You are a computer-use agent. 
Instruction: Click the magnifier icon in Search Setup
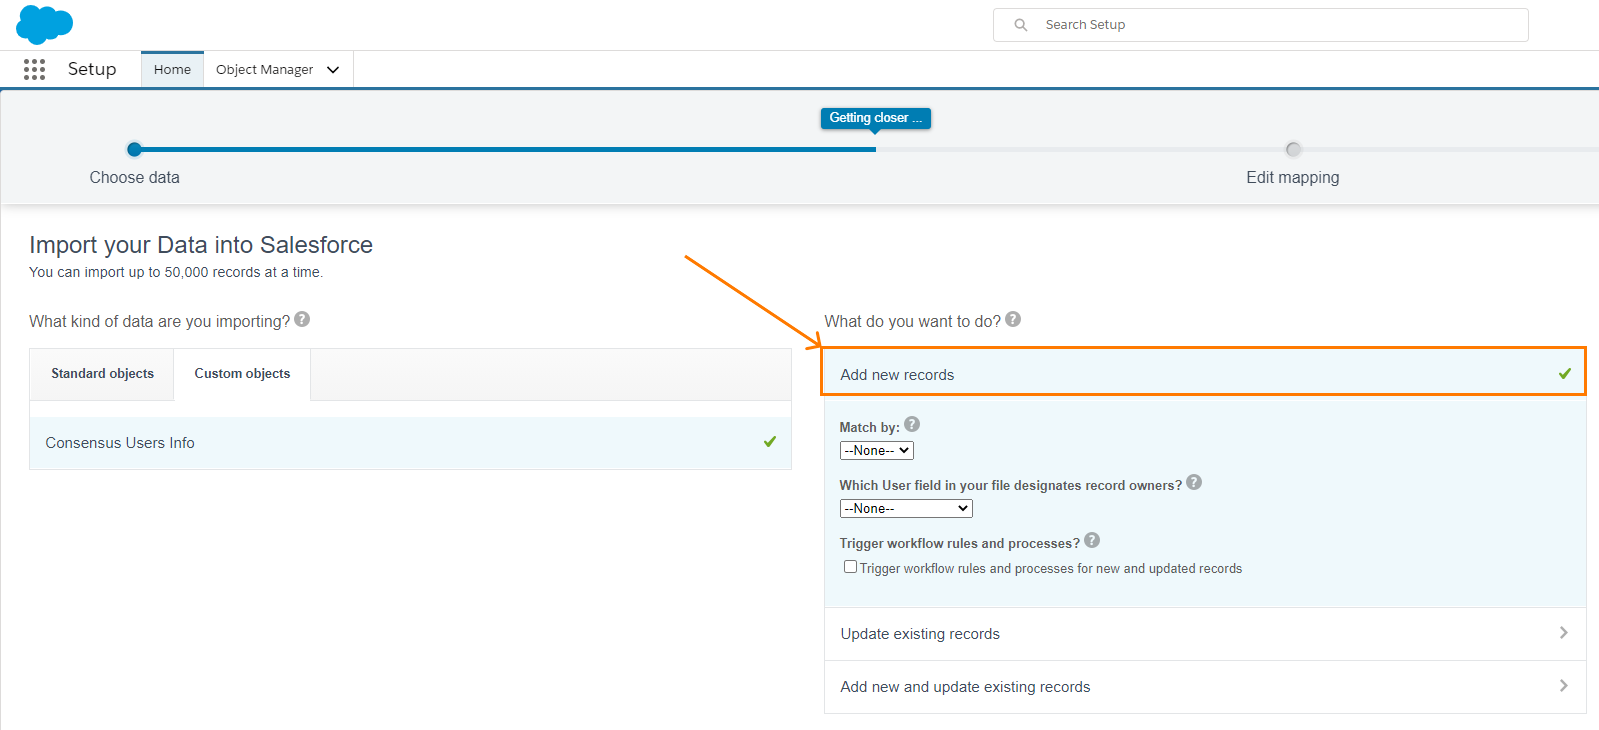point(1020,25)
